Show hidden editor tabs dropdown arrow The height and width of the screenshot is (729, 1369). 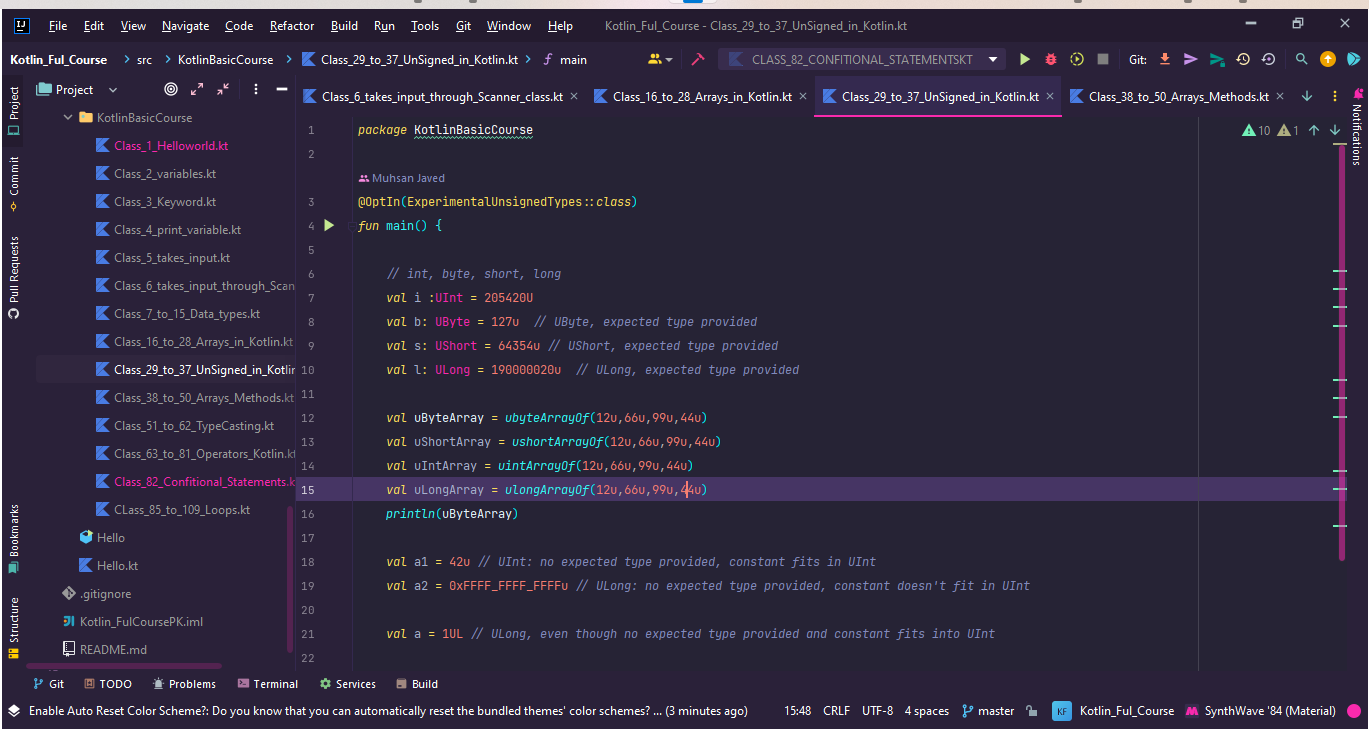1307,97
